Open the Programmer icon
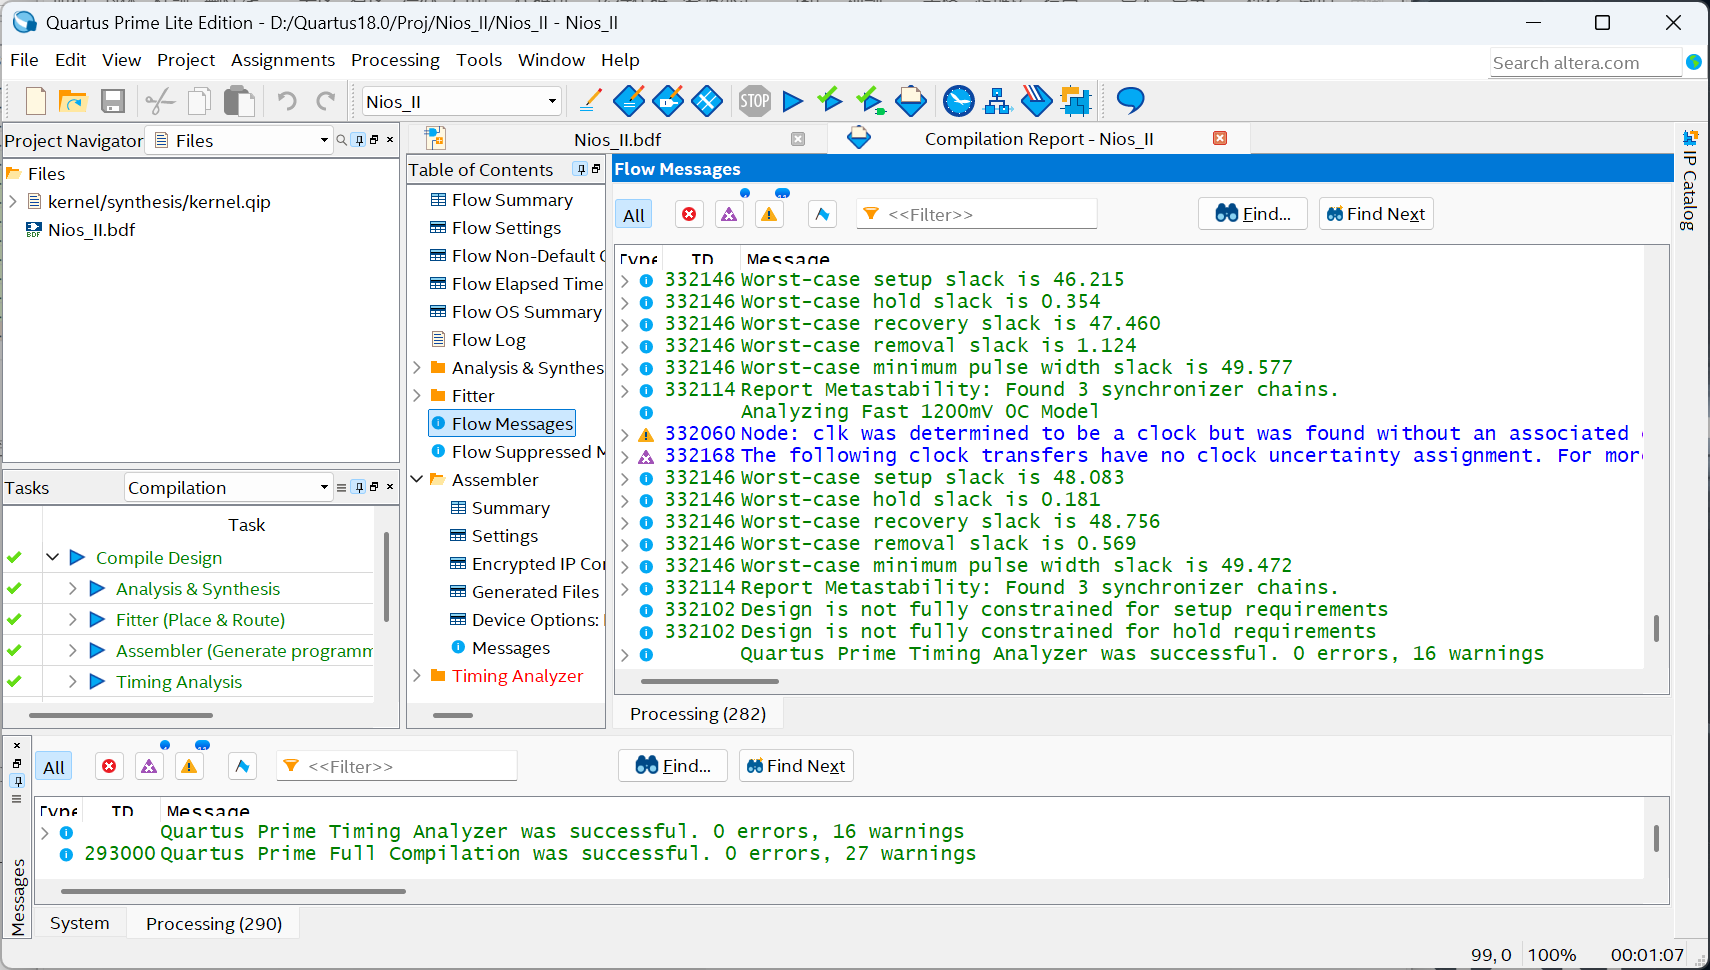 [x=1037, y=100]
